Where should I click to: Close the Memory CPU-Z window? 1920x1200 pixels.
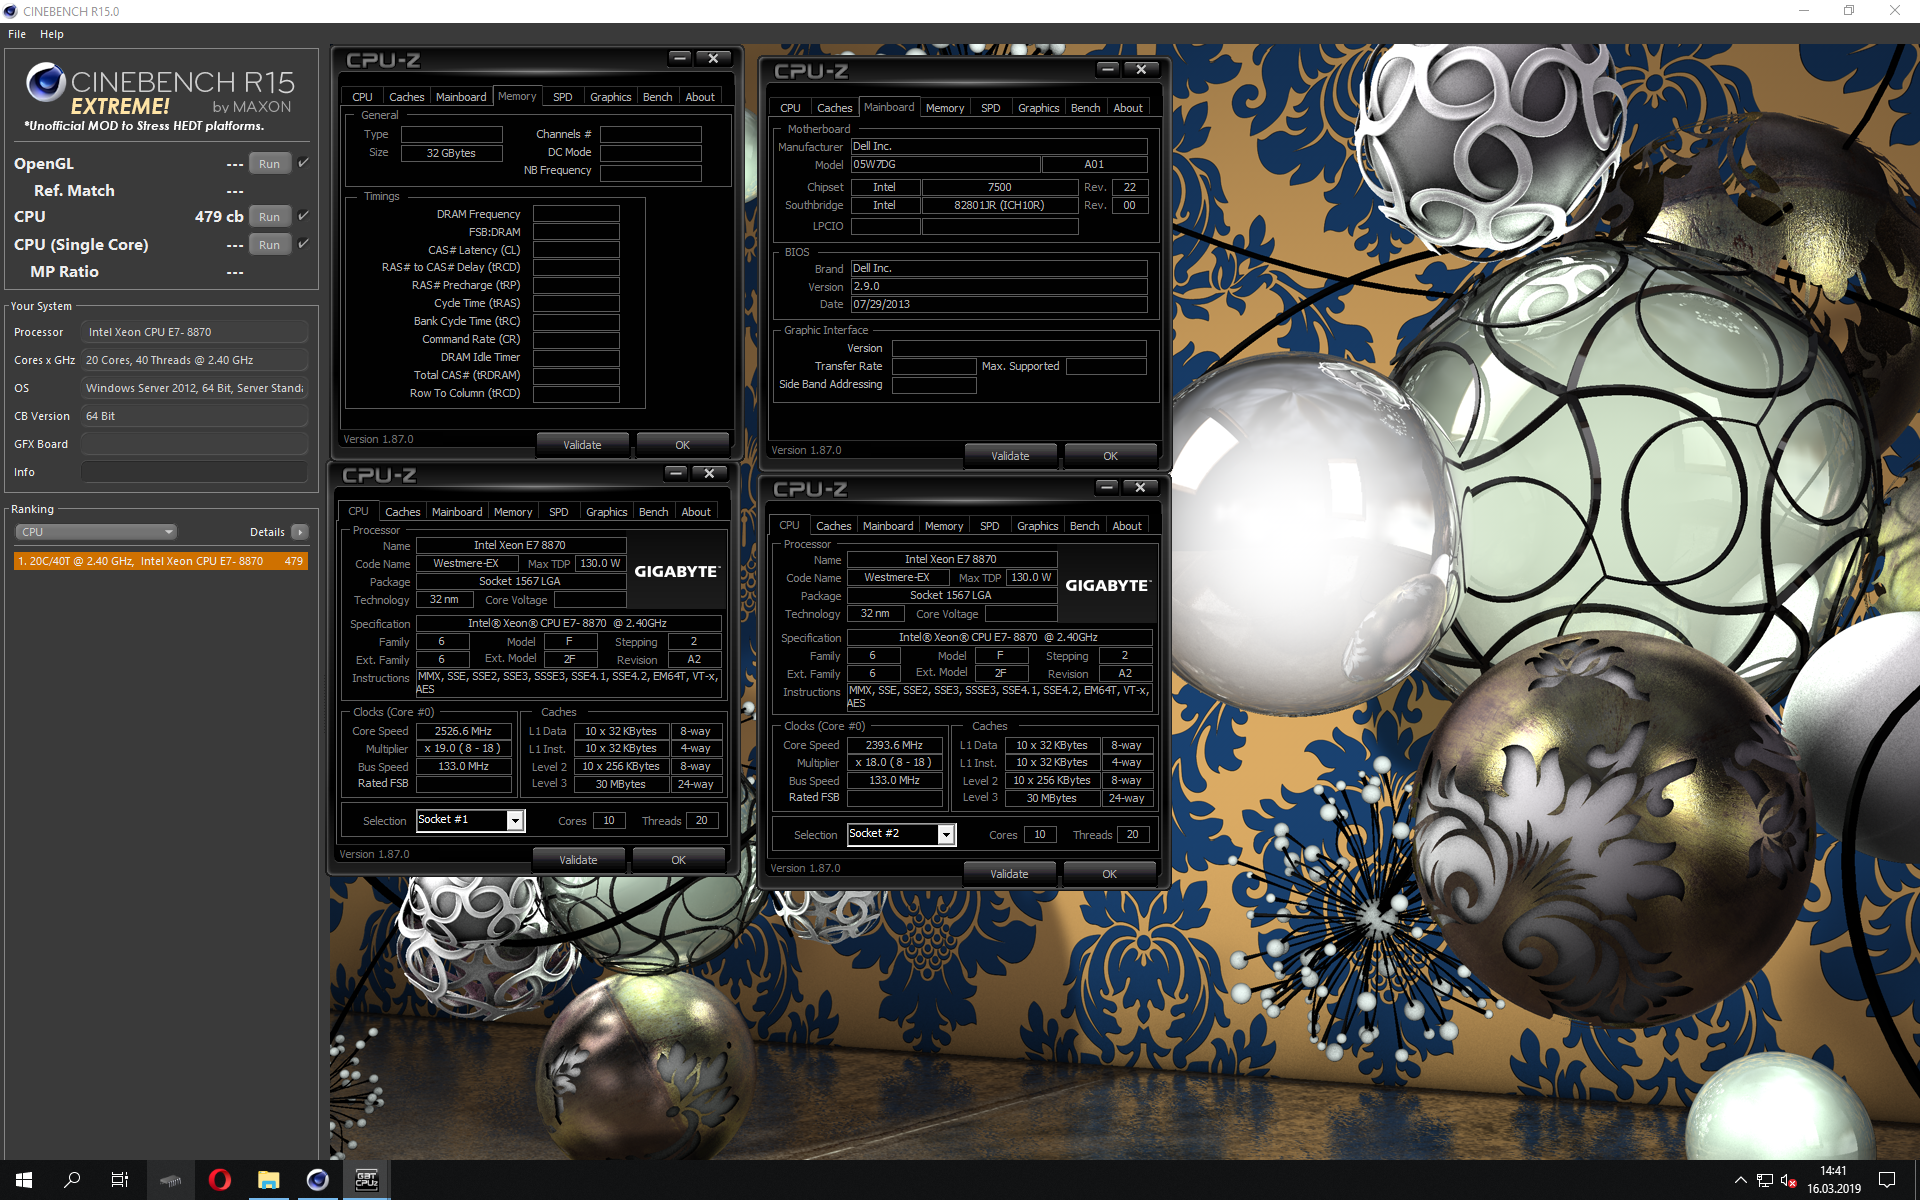(713, 58)
